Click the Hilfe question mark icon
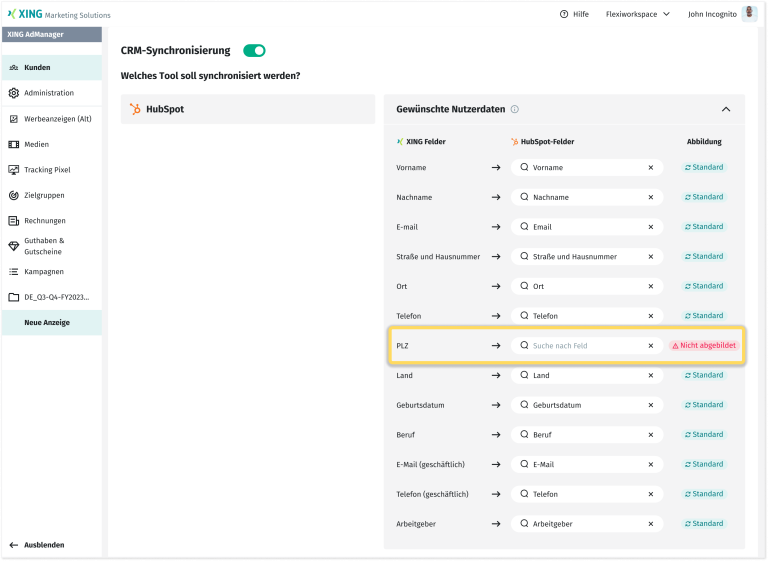Viewport: 768px width, 561px height. [564, 14]
